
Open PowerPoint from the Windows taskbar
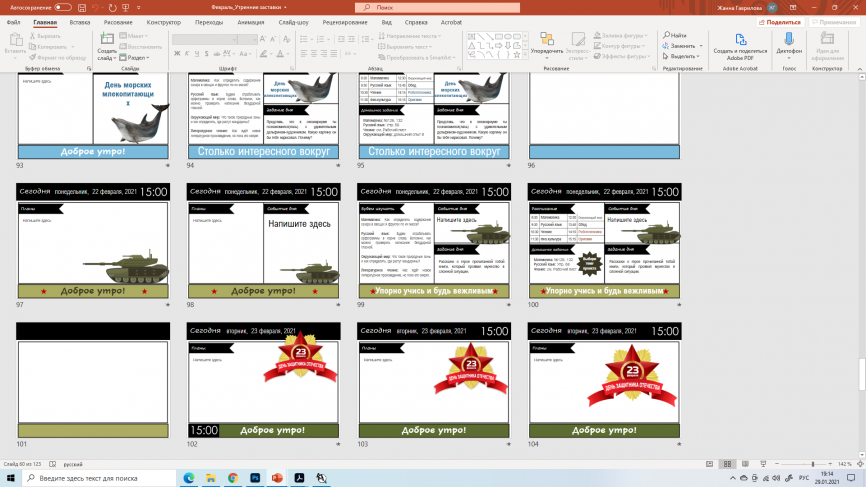(x=277, y=479)
